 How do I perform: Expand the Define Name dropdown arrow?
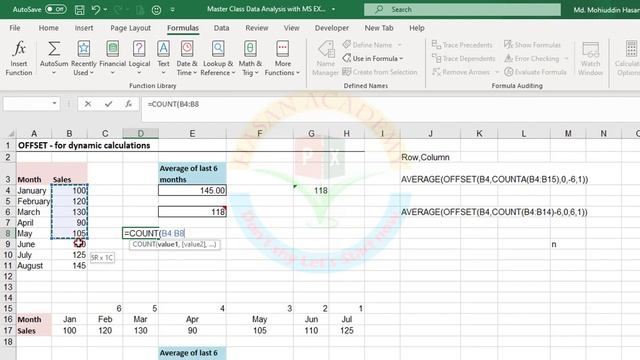coord(400,45)
